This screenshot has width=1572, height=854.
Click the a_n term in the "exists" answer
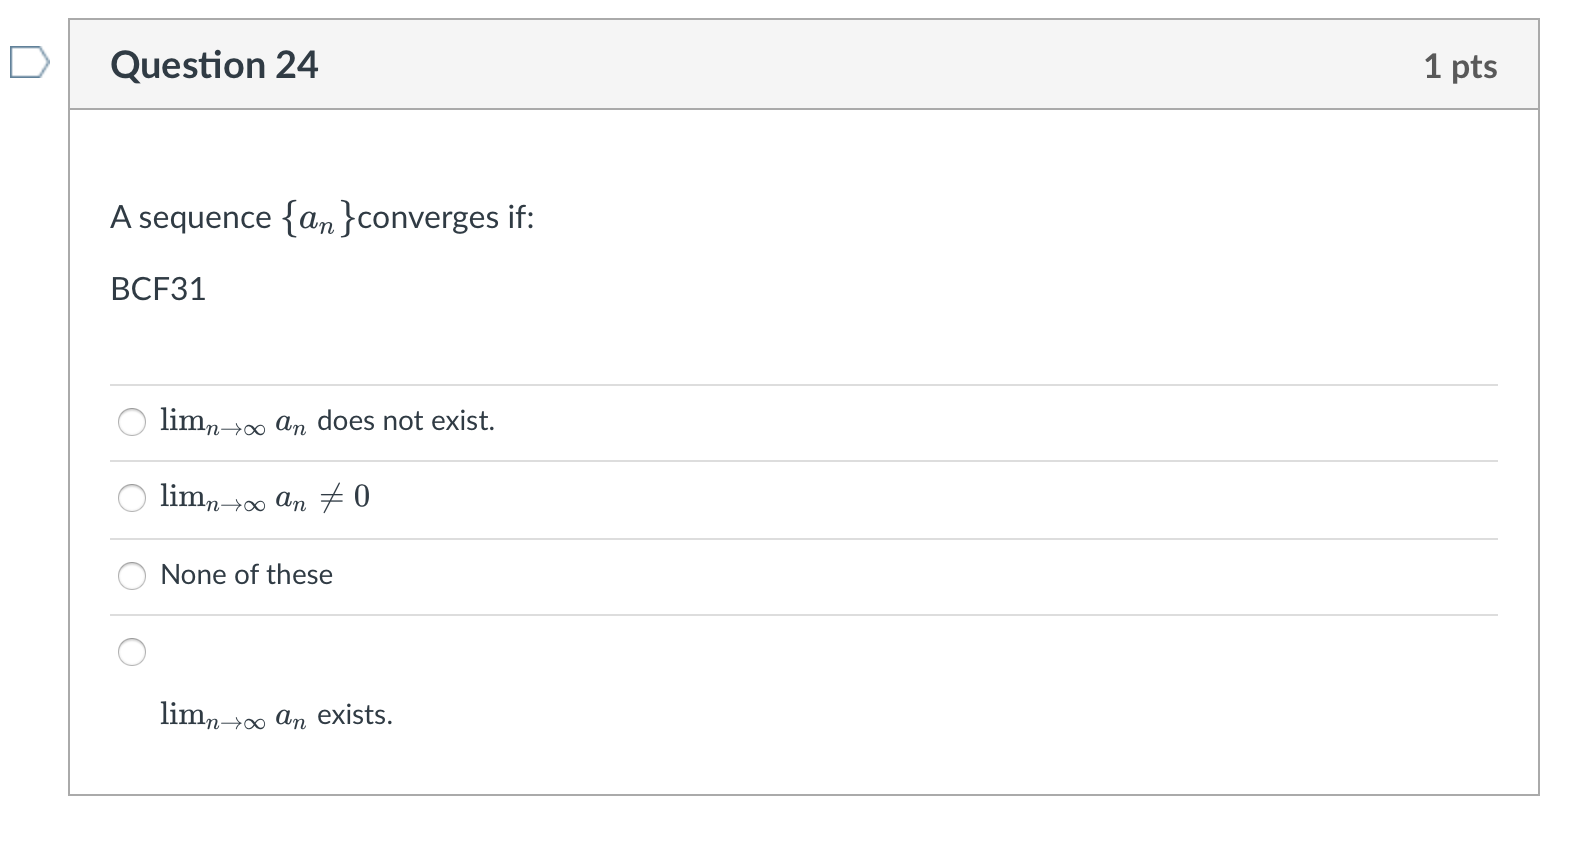coord(290,717)
